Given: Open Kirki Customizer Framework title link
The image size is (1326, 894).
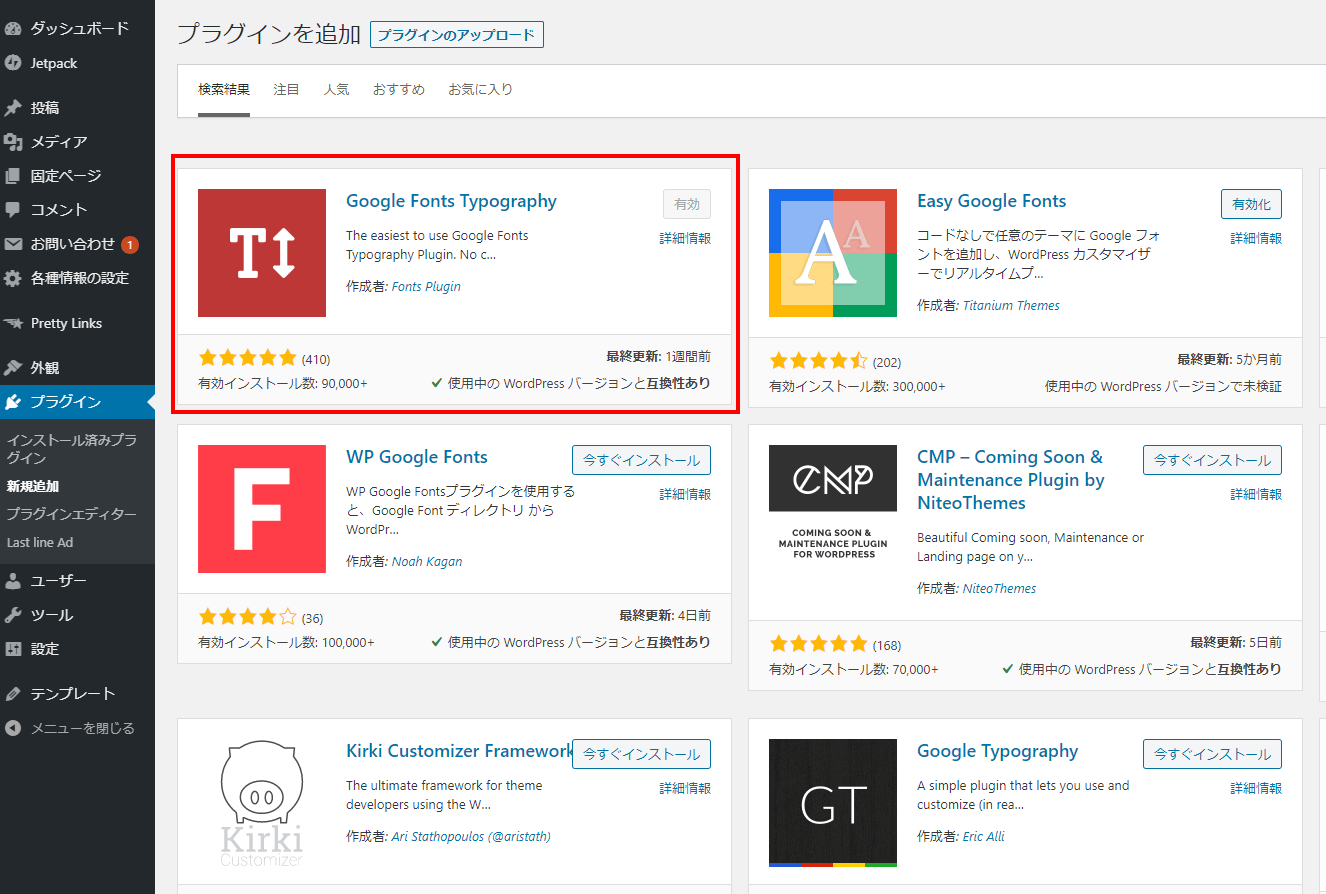Looking at the screenshot, I should click(459, 751).
